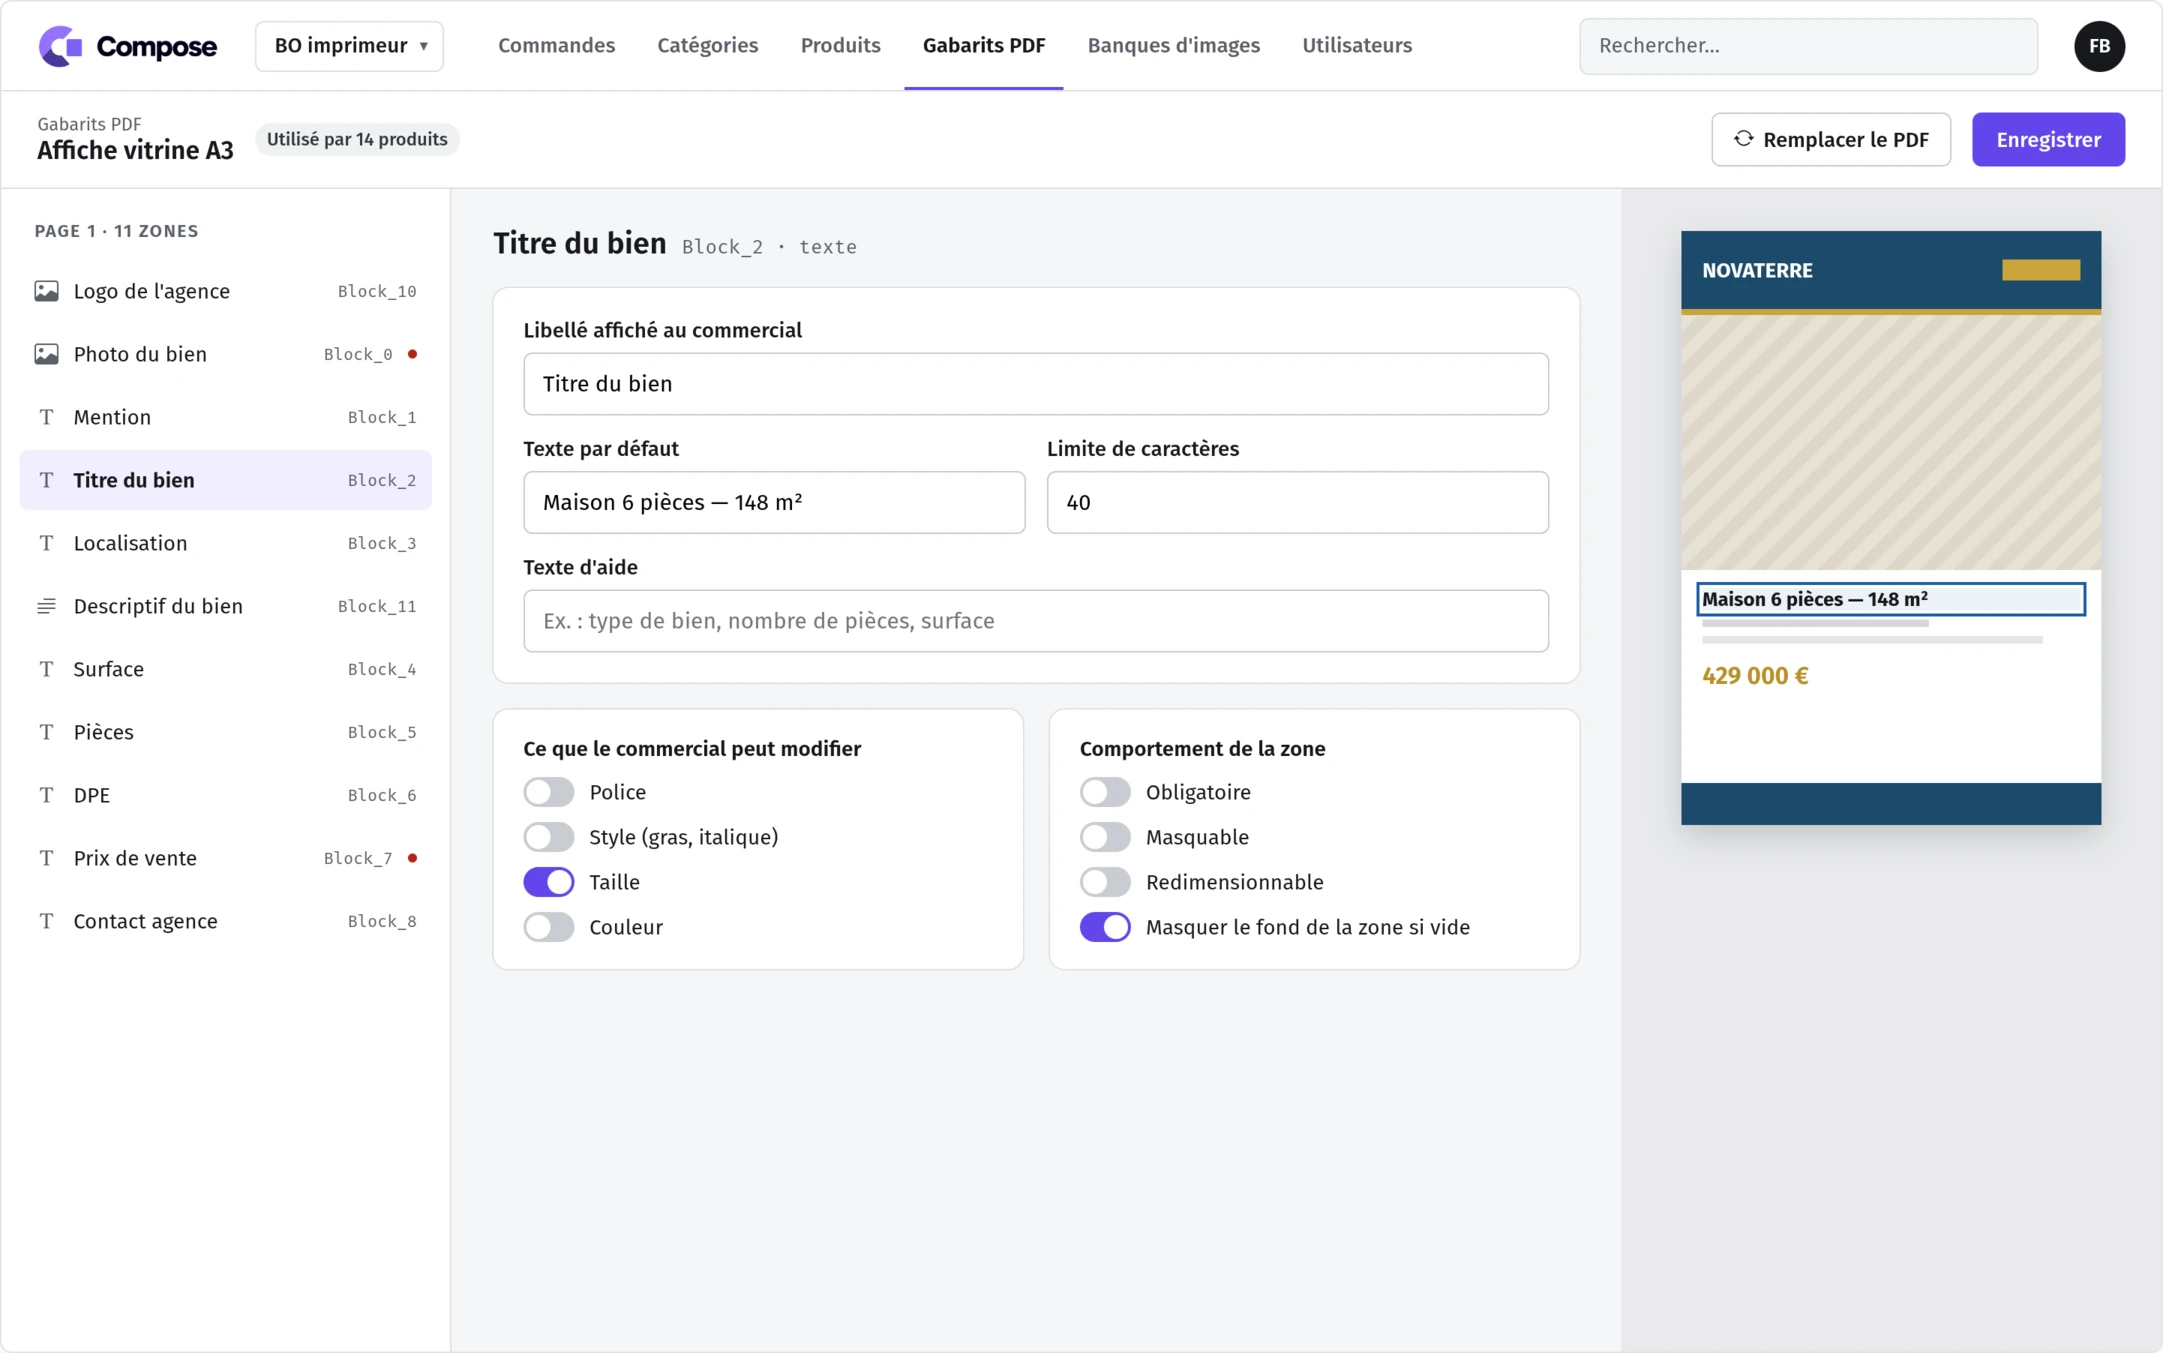Turn on the Masquable toggle
The height and width of the screenshot is (1353, 2163).
pos(1105,837)
